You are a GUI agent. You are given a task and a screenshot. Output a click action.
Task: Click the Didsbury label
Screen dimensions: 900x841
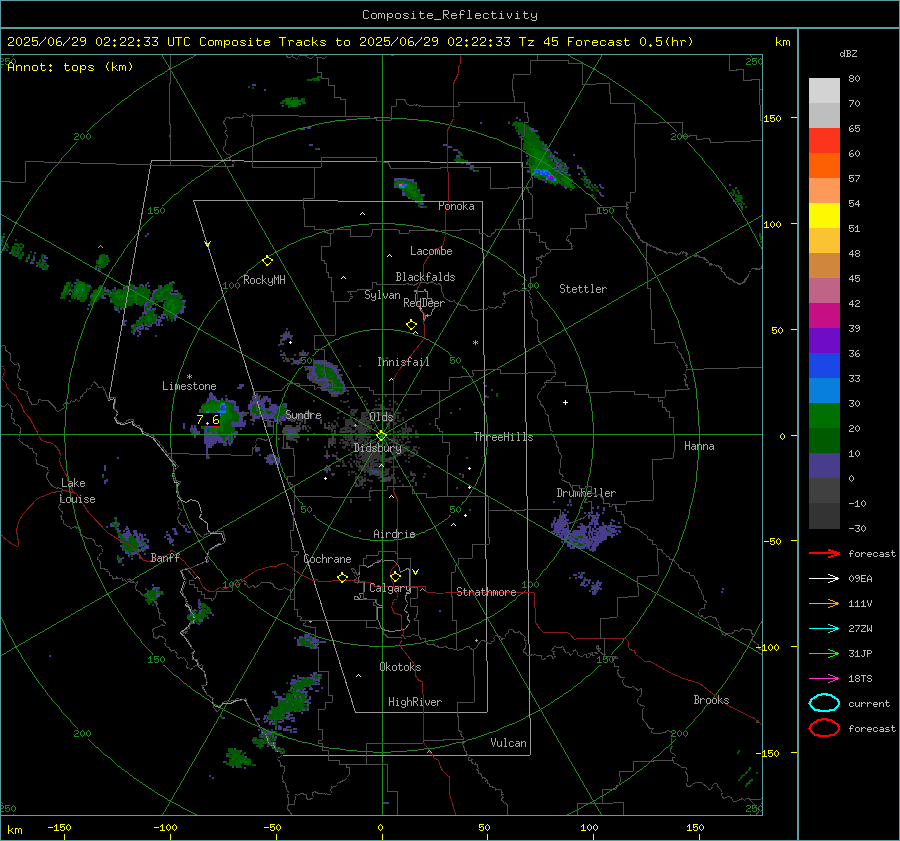point(378,448)
